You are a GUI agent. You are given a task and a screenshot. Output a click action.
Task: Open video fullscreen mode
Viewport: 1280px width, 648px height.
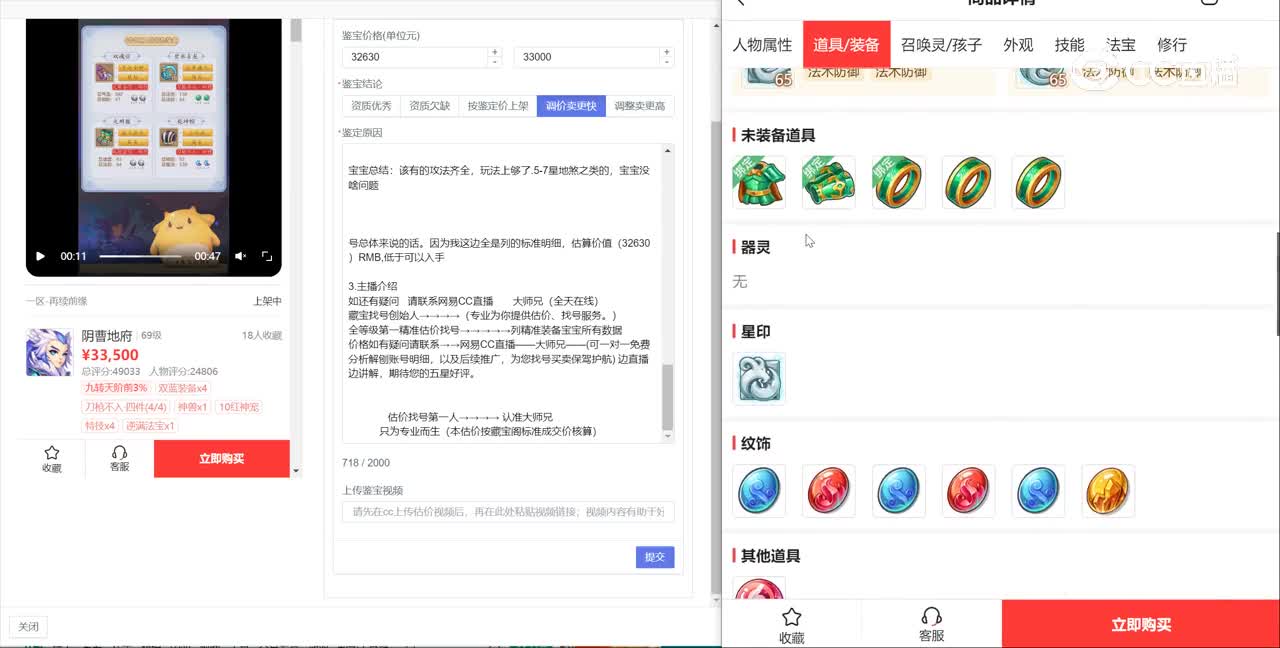pos(267,256)
